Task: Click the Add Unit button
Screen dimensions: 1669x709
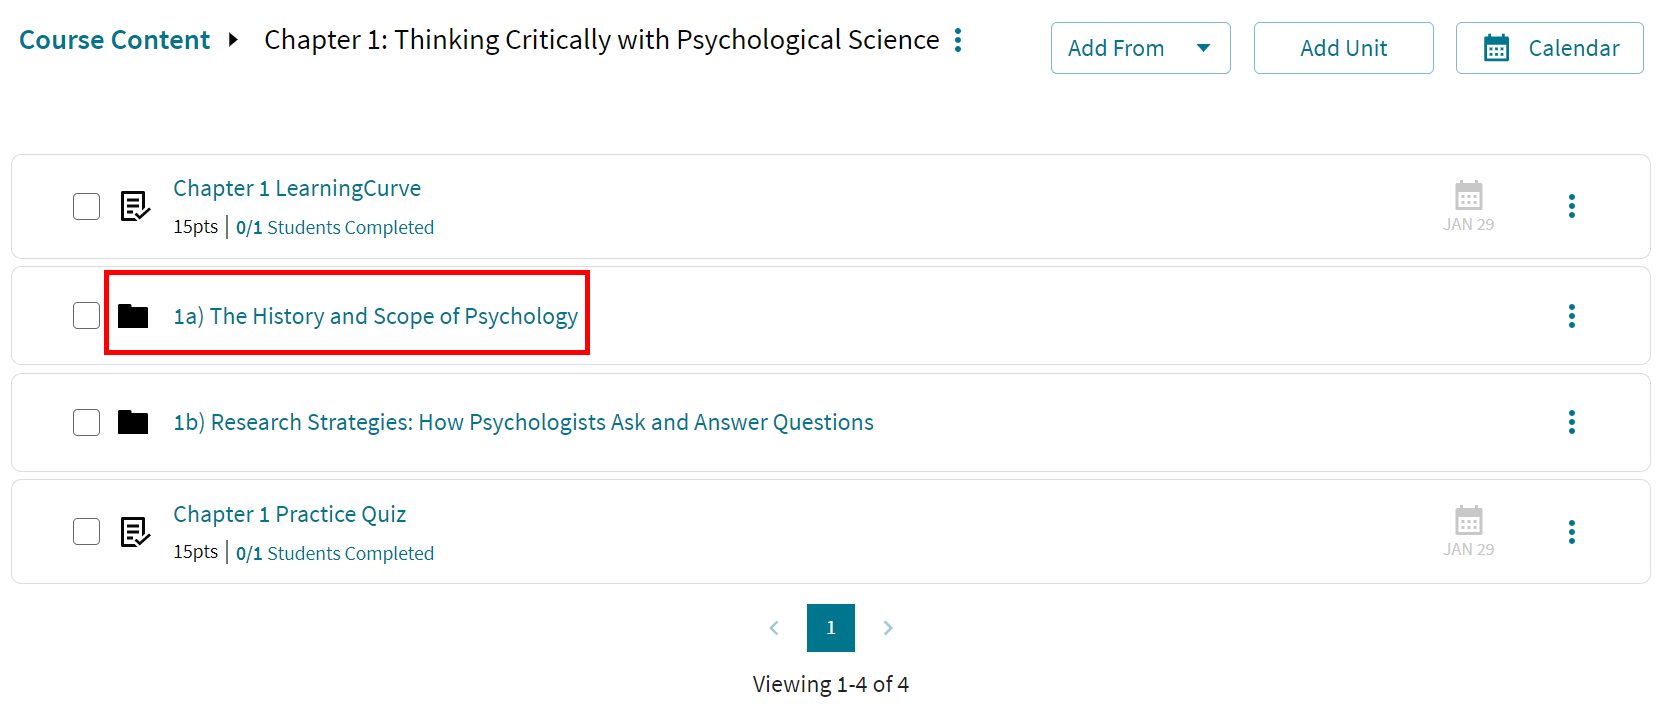Action: click(x=1343, y=47)
